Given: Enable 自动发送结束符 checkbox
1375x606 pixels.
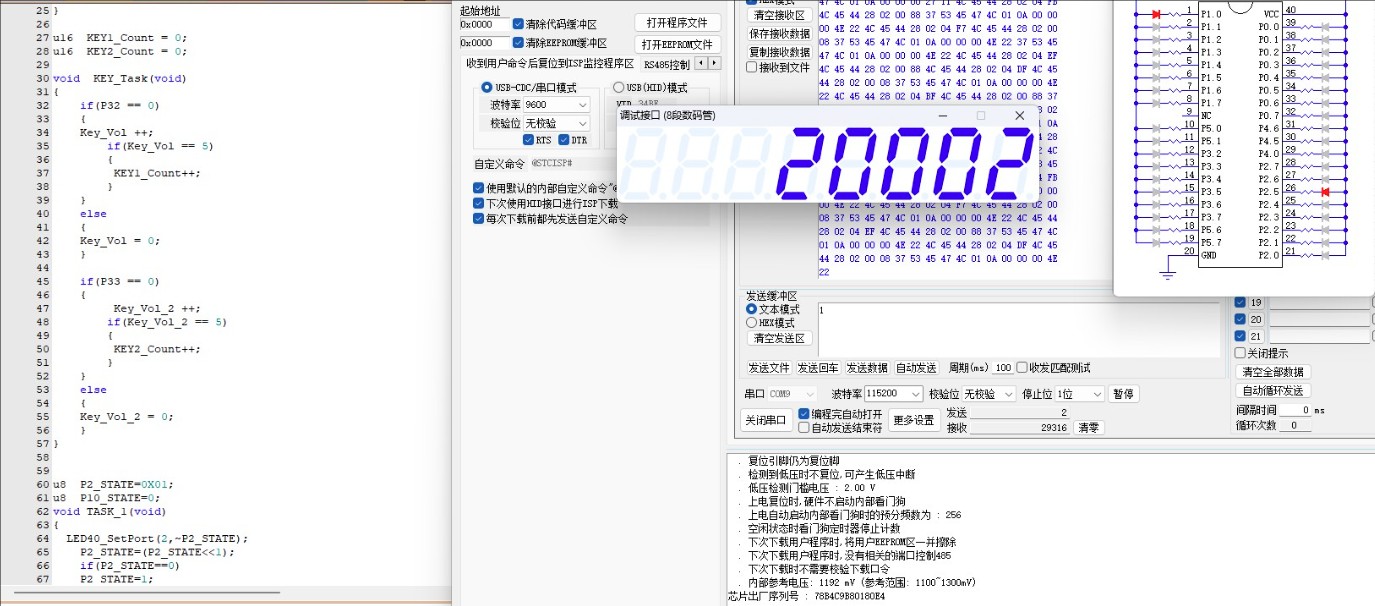Looking at the screenshot, I should (804, 428).
